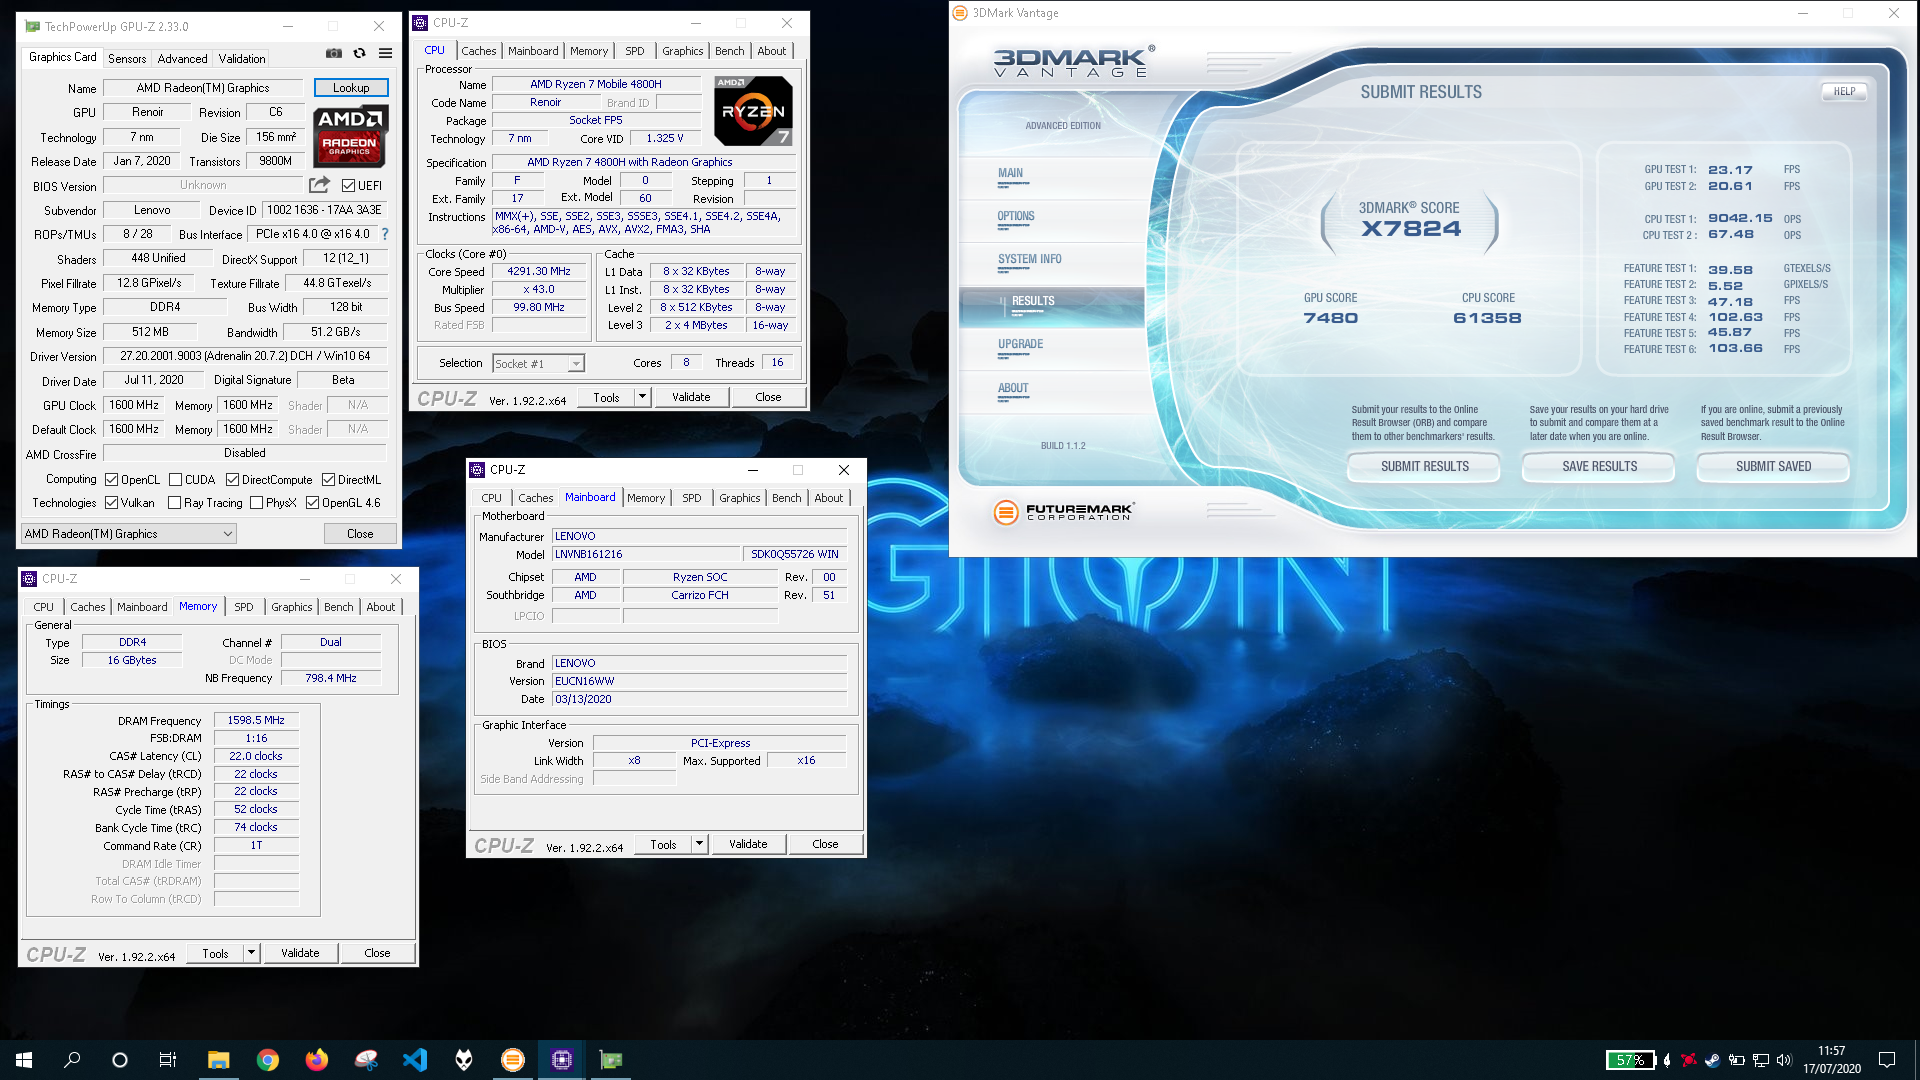Open the Socket #1 selection dropdown

coord(538,364)
